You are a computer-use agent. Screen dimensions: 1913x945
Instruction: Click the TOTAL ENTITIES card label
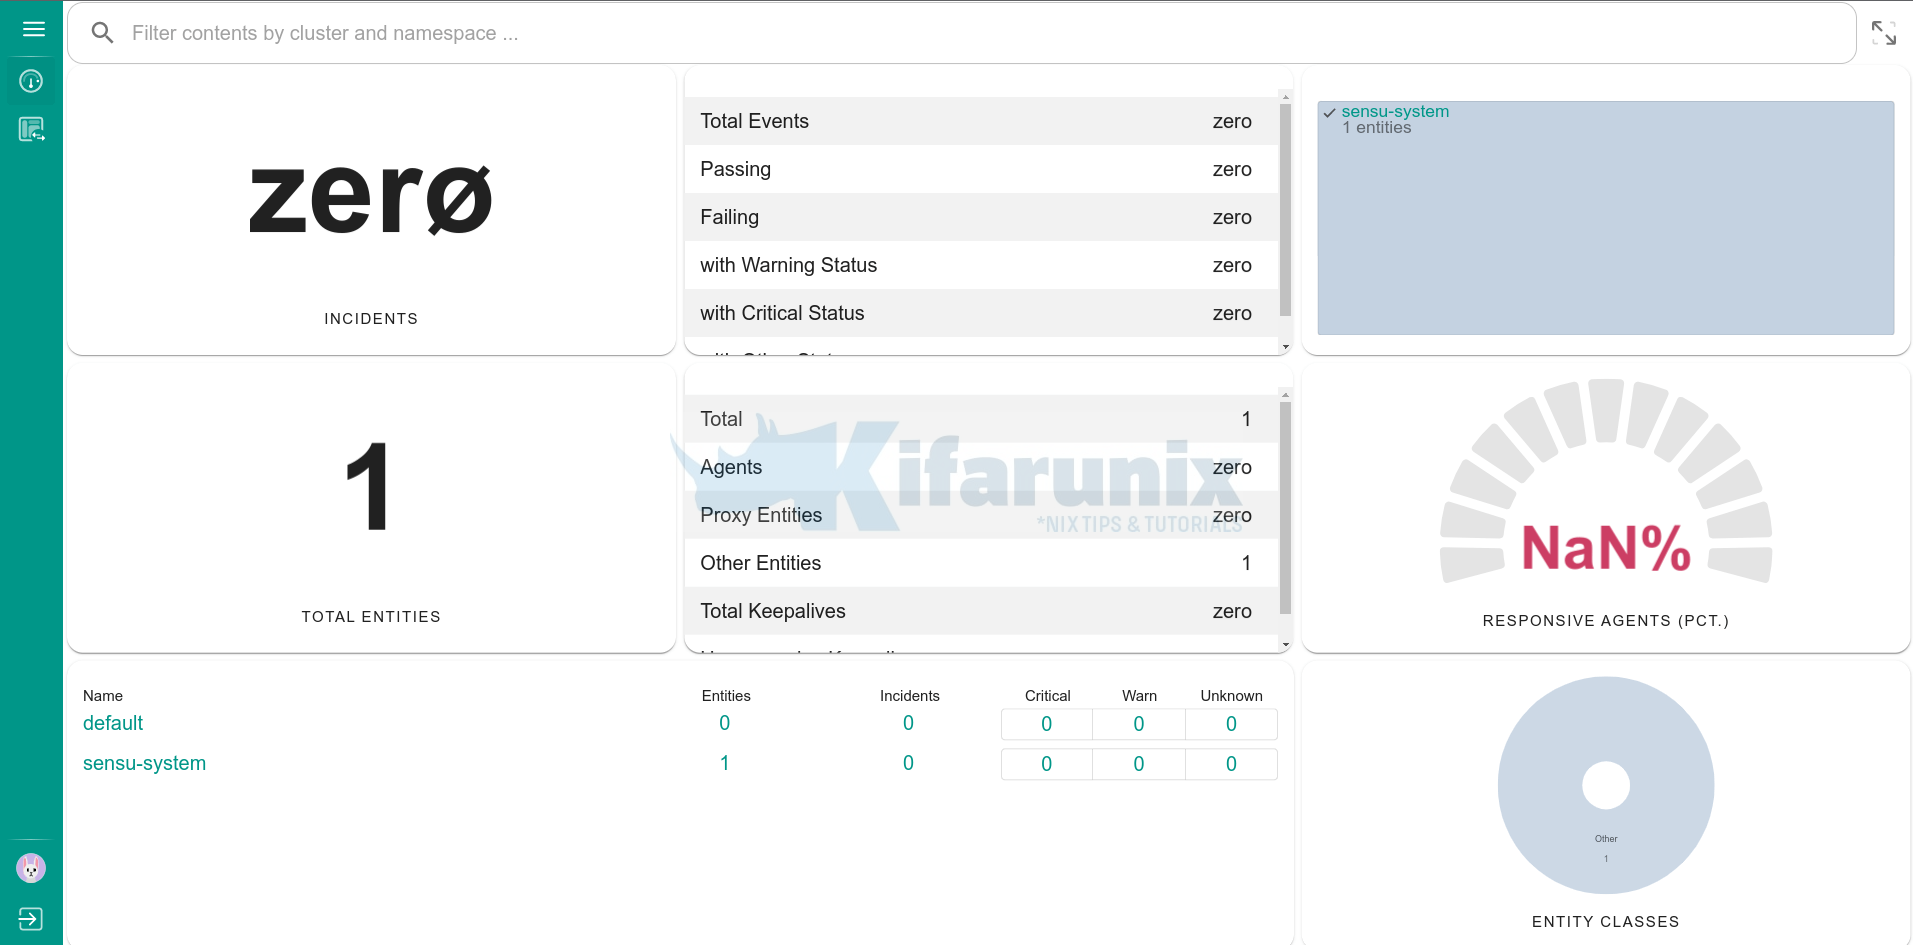(371, 617)
